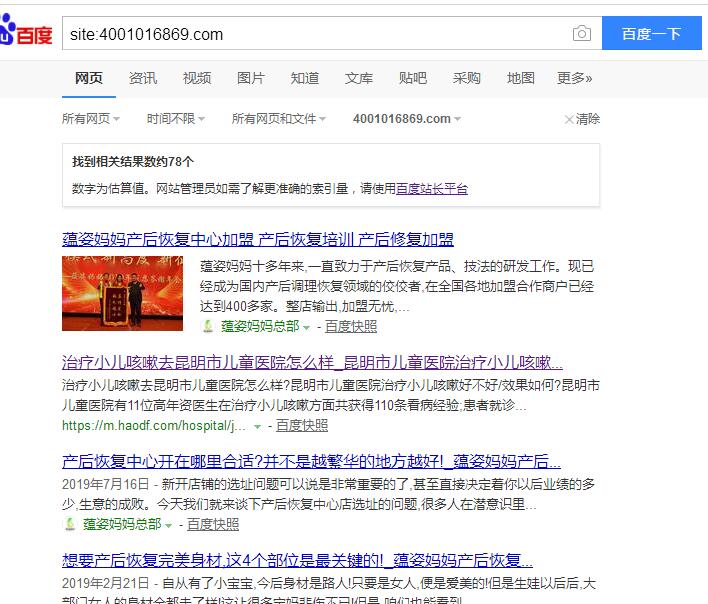Open result 治疗小儿咳嗽去昆明市儿童医院怎么样
This screenshot has width=708, height=604.
[312, 362]
